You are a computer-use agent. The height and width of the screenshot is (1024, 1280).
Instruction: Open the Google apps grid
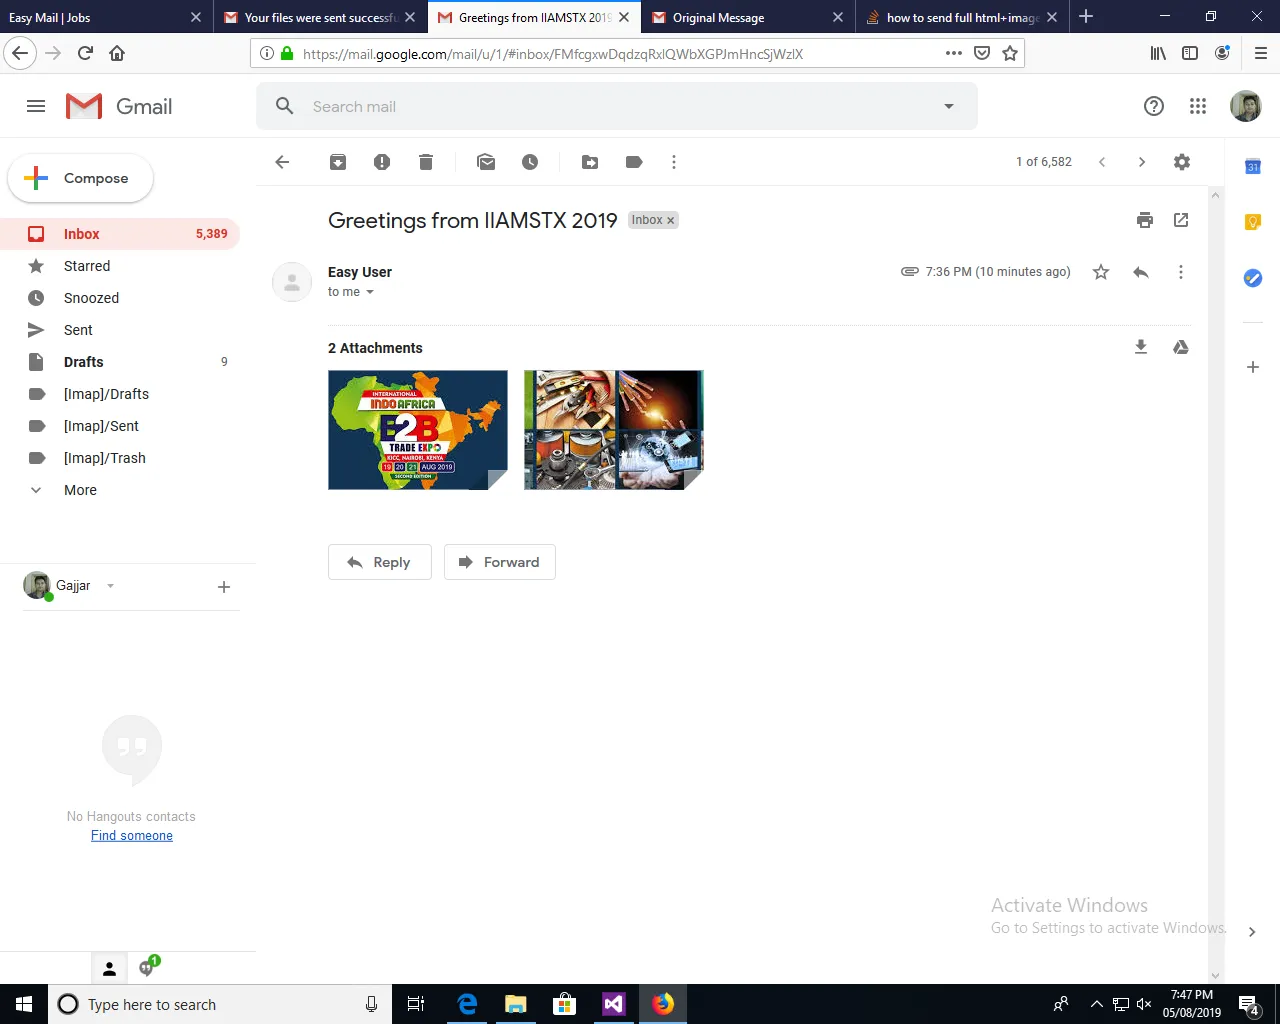click(1198, 106)
